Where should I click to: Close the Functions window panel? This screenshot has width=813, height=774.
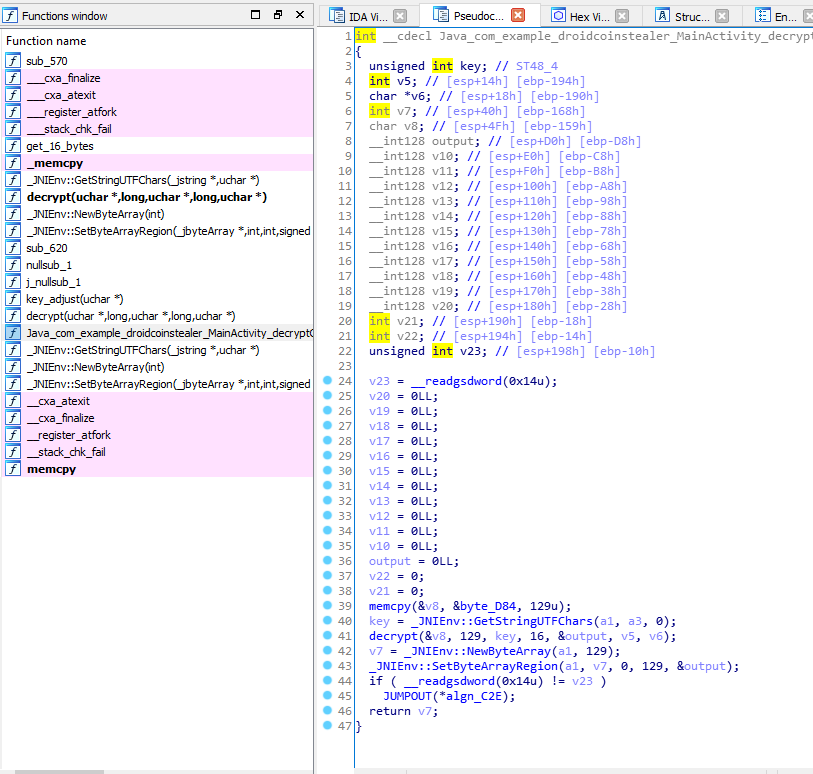pyautogui.click(x=300, y=16)
